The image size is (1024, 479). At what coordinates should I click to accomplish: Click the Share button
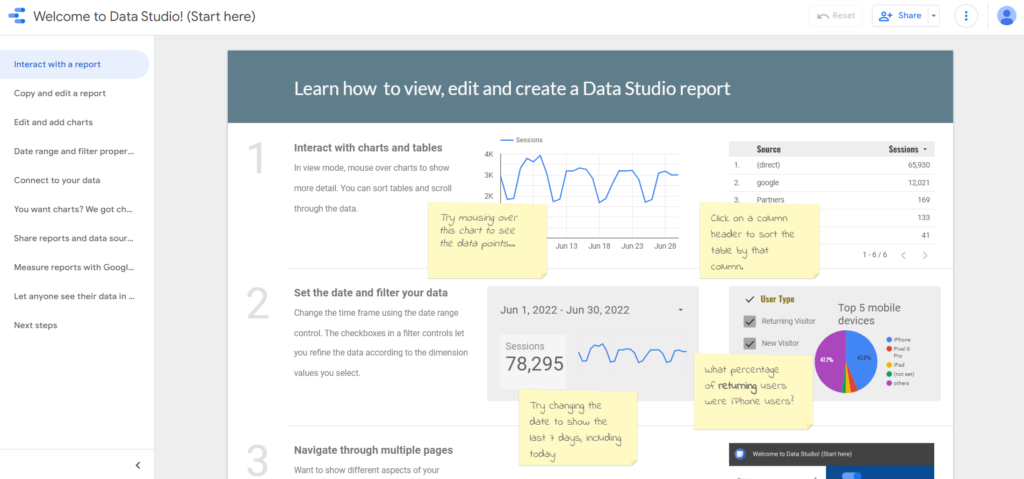900,16
